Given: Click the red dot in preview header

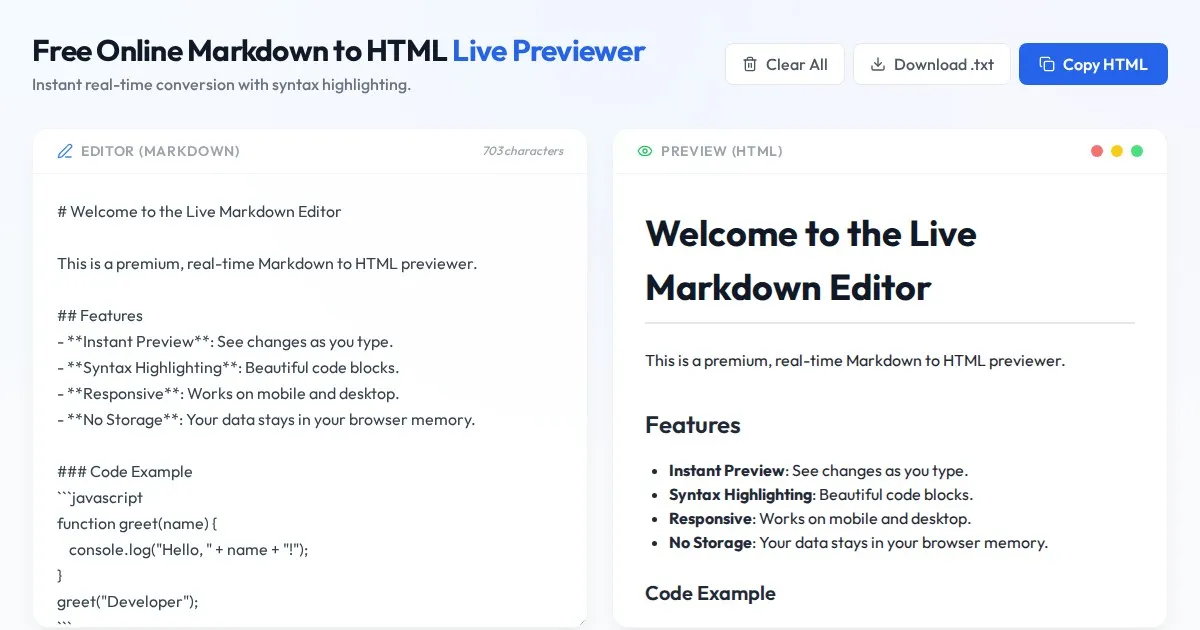Looking at the screenshot, I should [1097, 151].
